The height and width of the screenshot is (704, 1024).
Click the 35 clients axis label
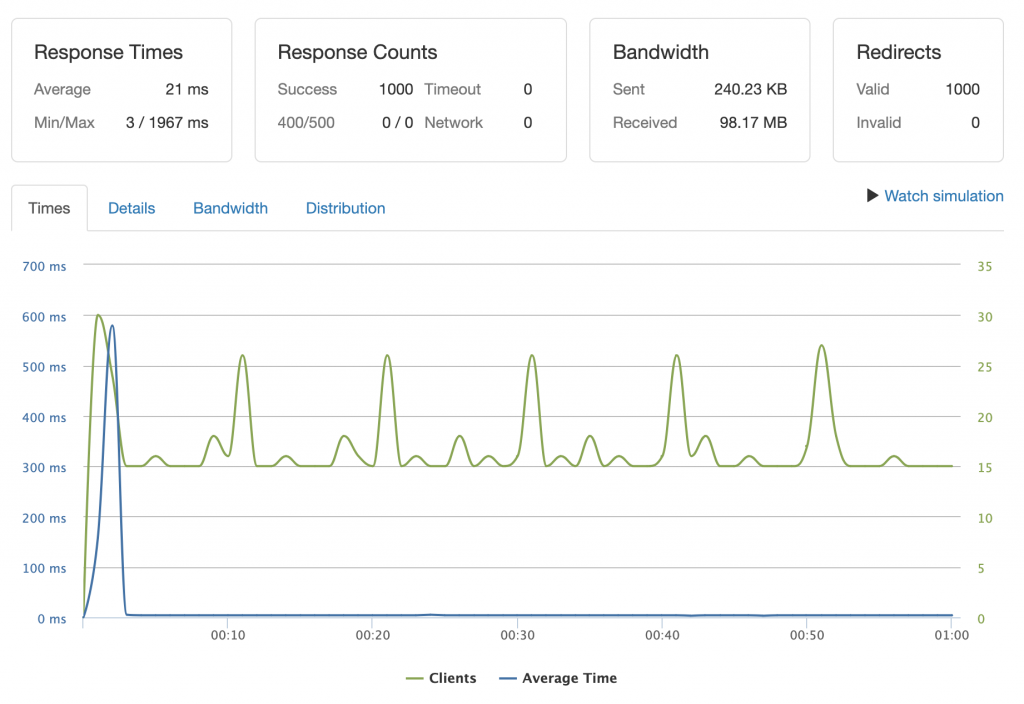pos(984,266)
